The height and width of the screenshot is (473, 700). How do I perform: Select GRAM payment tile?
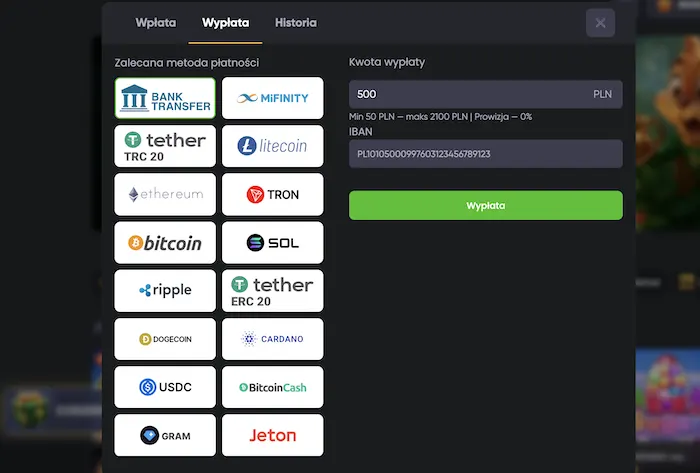tap(165, 436)
